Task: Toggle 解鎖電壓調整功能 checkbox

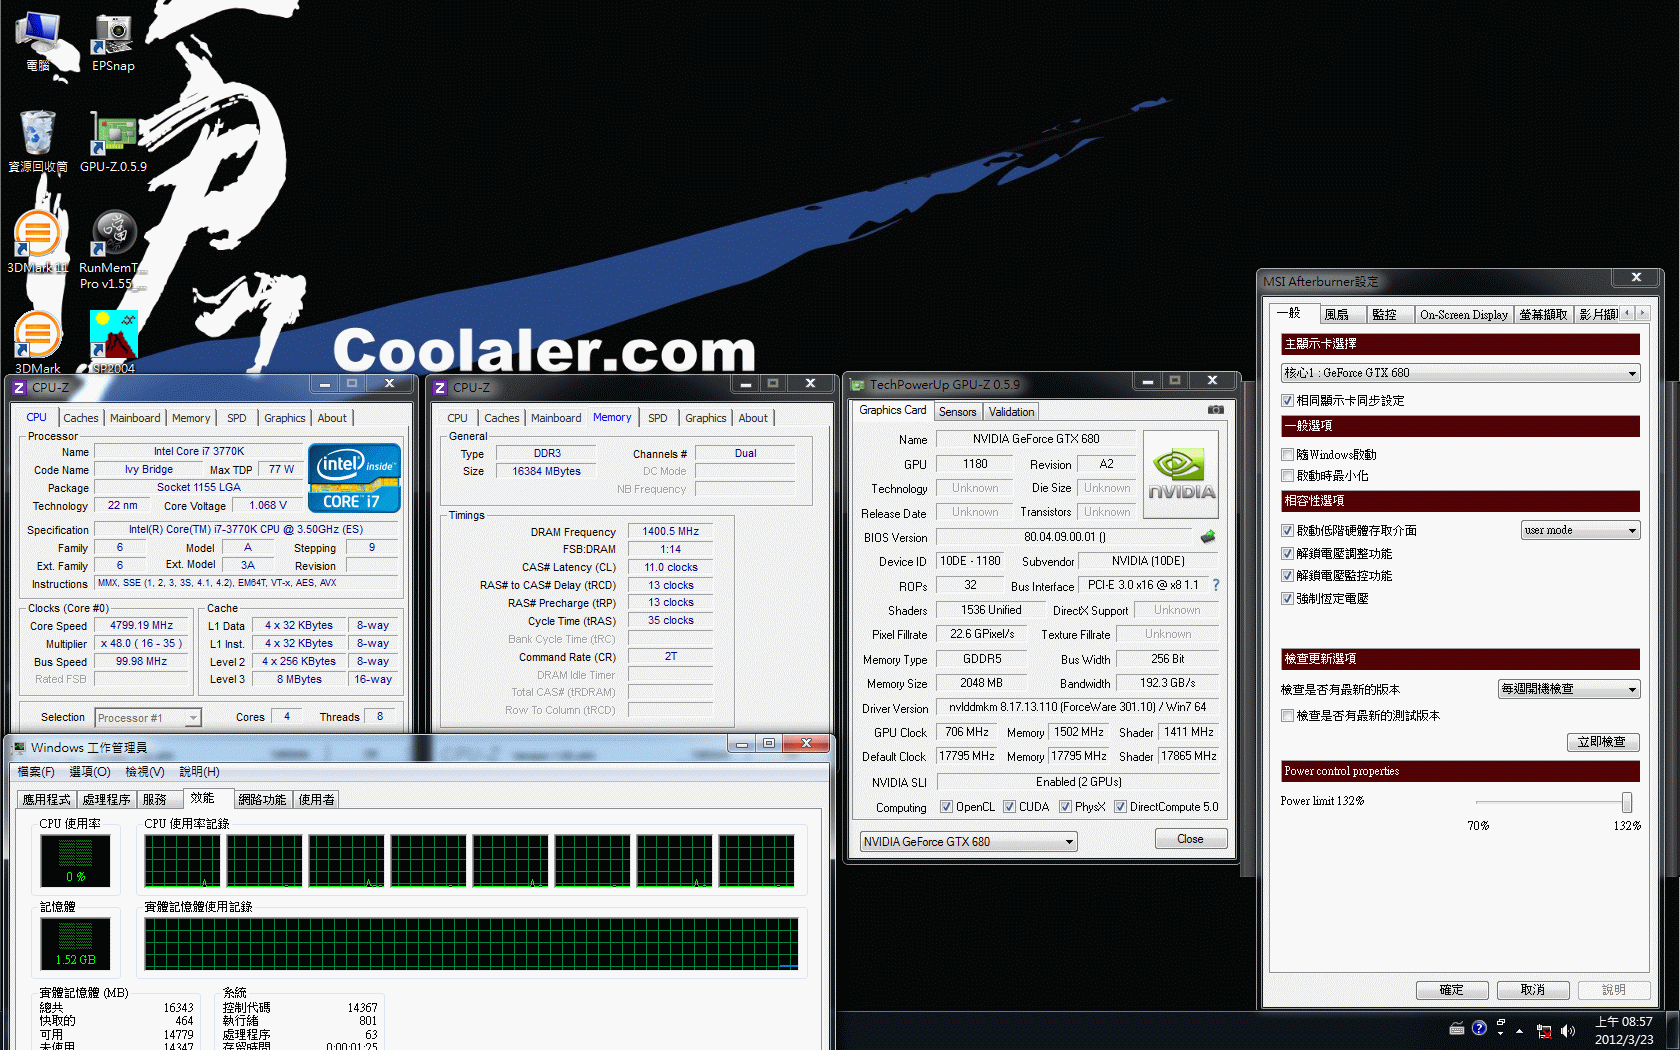Action: pyautogui.click(x=1288, y=553)
